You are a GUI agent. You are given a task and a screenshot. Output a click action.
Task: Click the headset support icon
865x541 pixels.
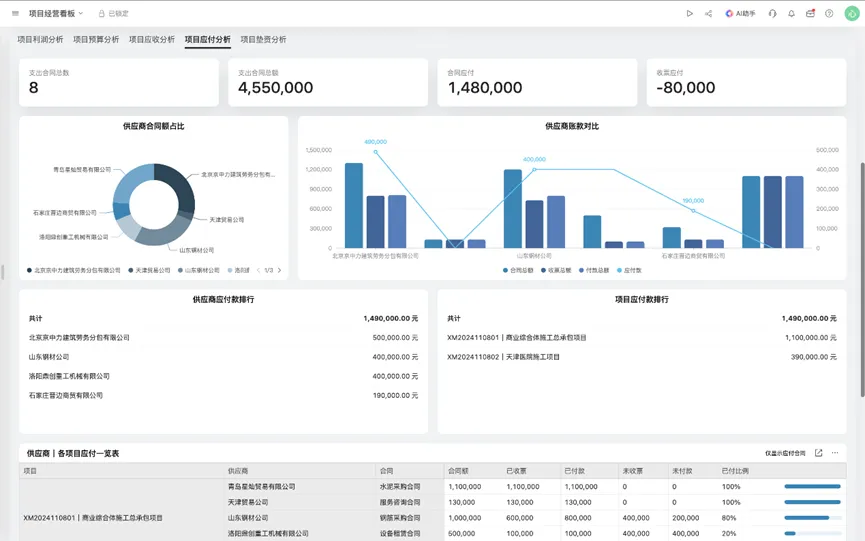(x=773, y=14)
